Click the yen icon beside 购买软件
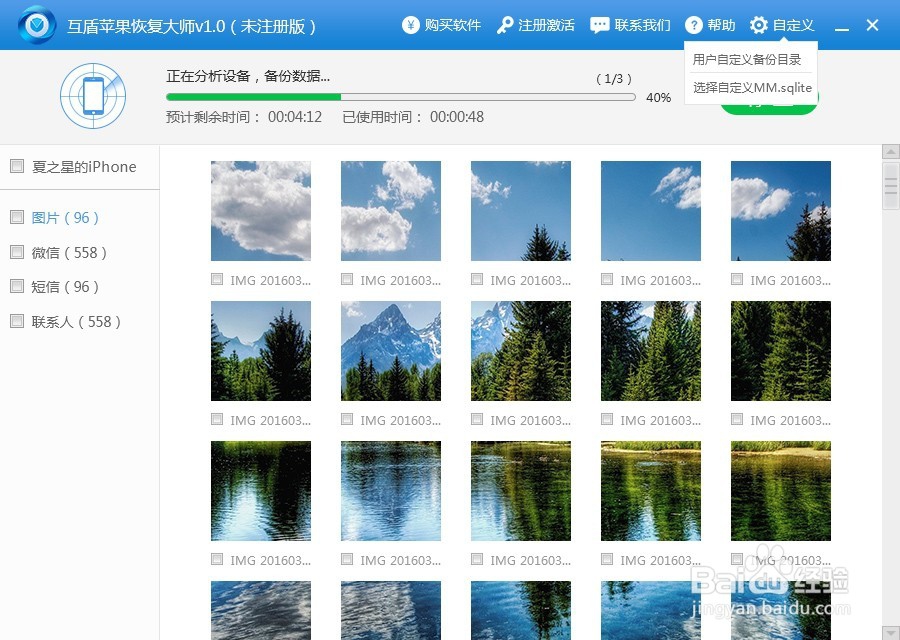 (410, 25)
